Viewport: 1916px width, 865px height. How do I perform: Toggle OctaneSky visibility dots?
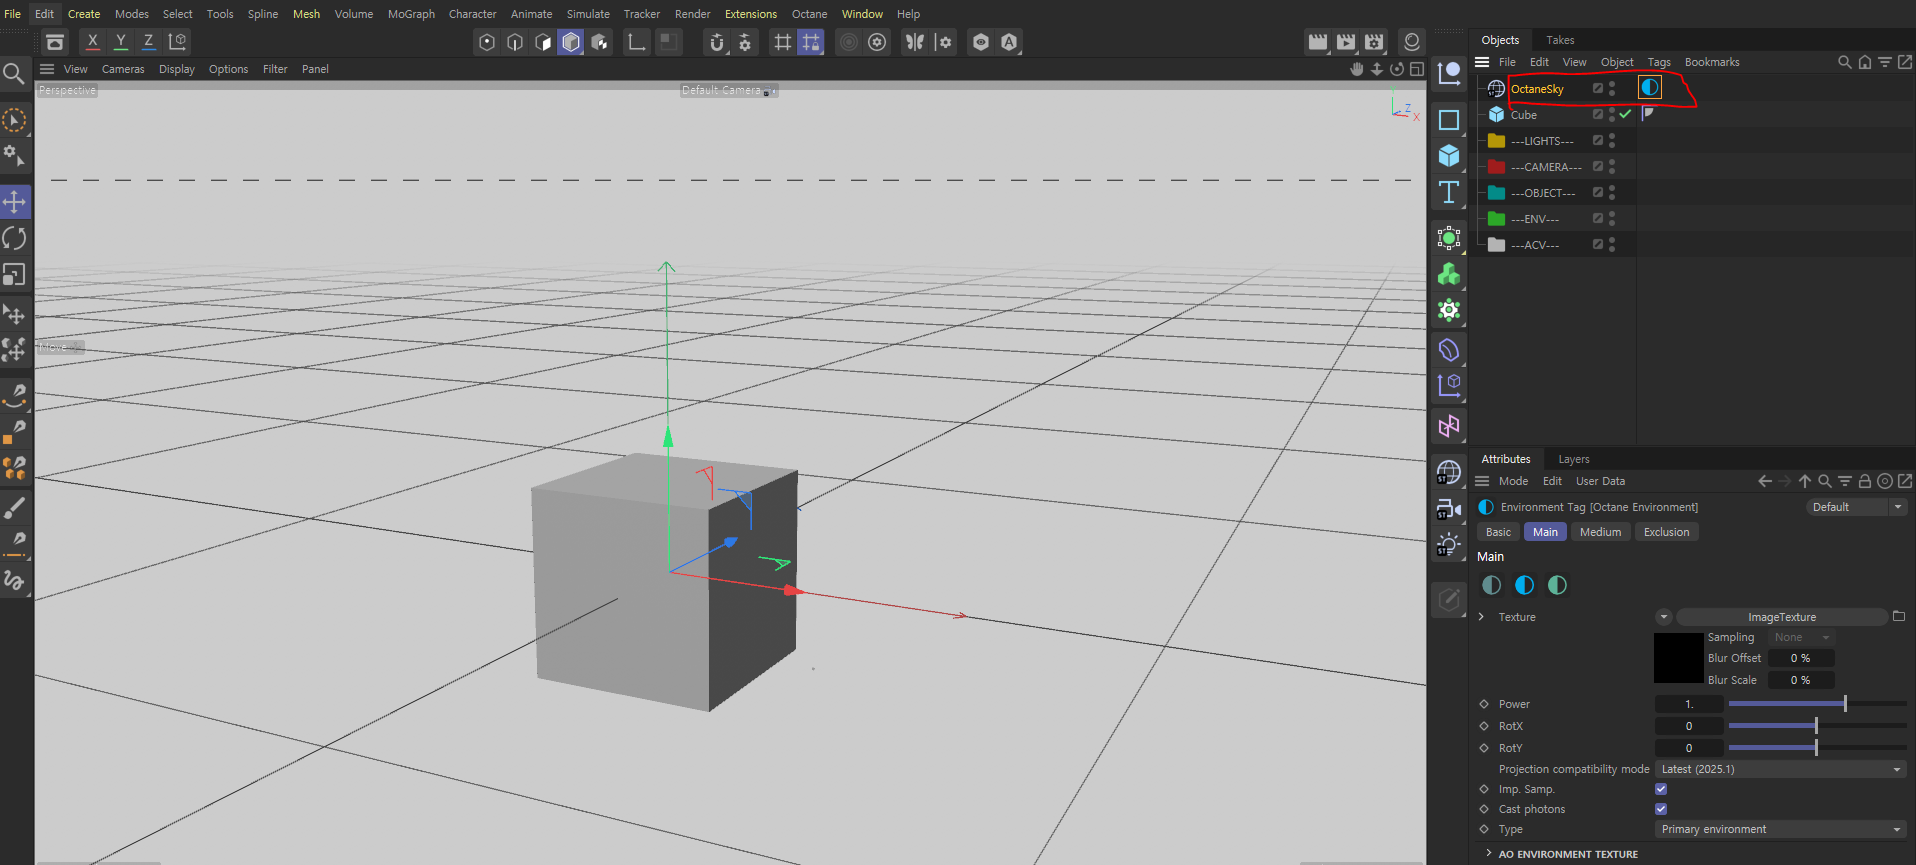point(1612,88)
